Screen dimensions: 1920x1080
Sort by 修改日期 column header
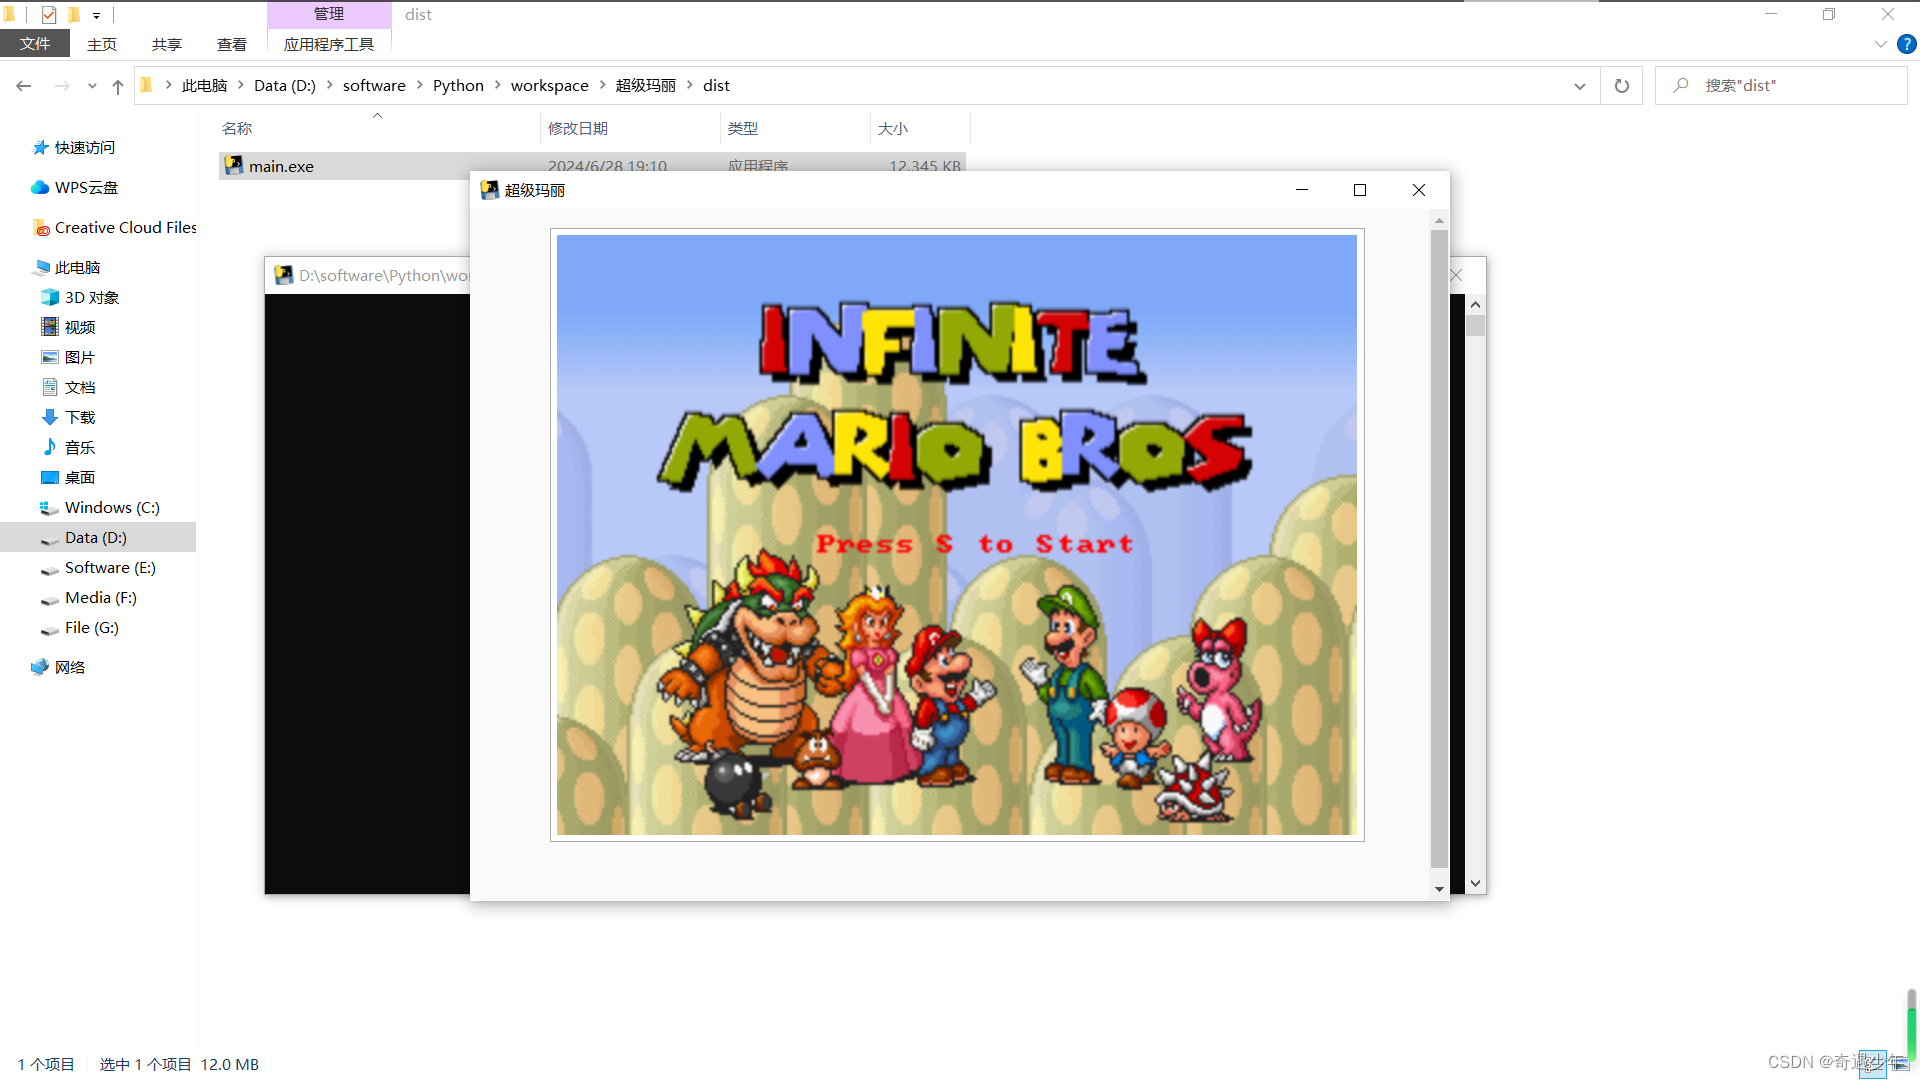click(578, 128)
